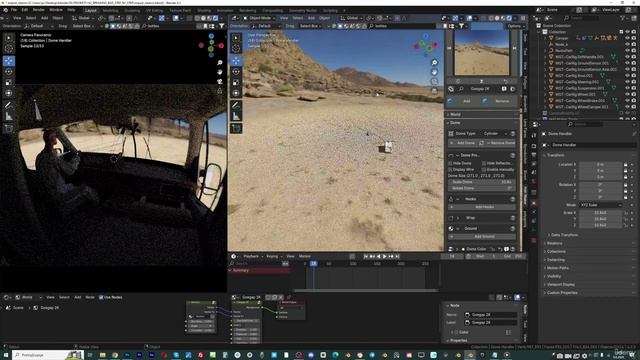Expand the Viewport Display panel
640x360 pixels.
coord(560,284)
